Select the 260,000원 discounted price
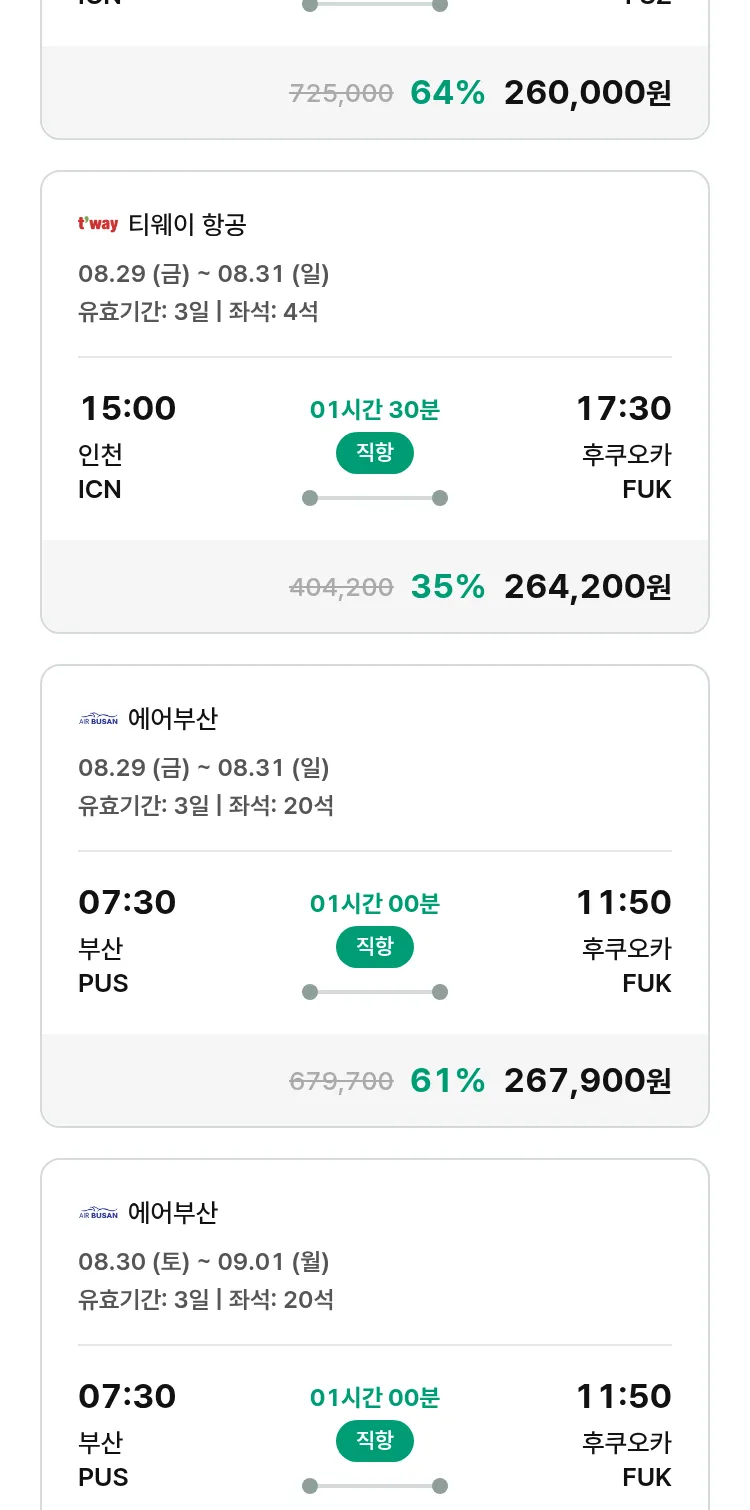This screenshot has width=750, height=1510. [587, 93]
